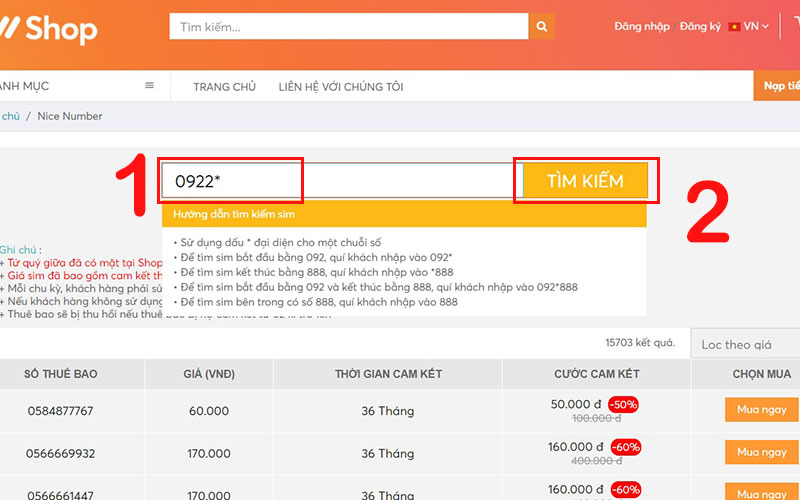Click Mua ngay for number 0584877767
The width and height of the screenshot is (800, 500).
coord(762,410)
